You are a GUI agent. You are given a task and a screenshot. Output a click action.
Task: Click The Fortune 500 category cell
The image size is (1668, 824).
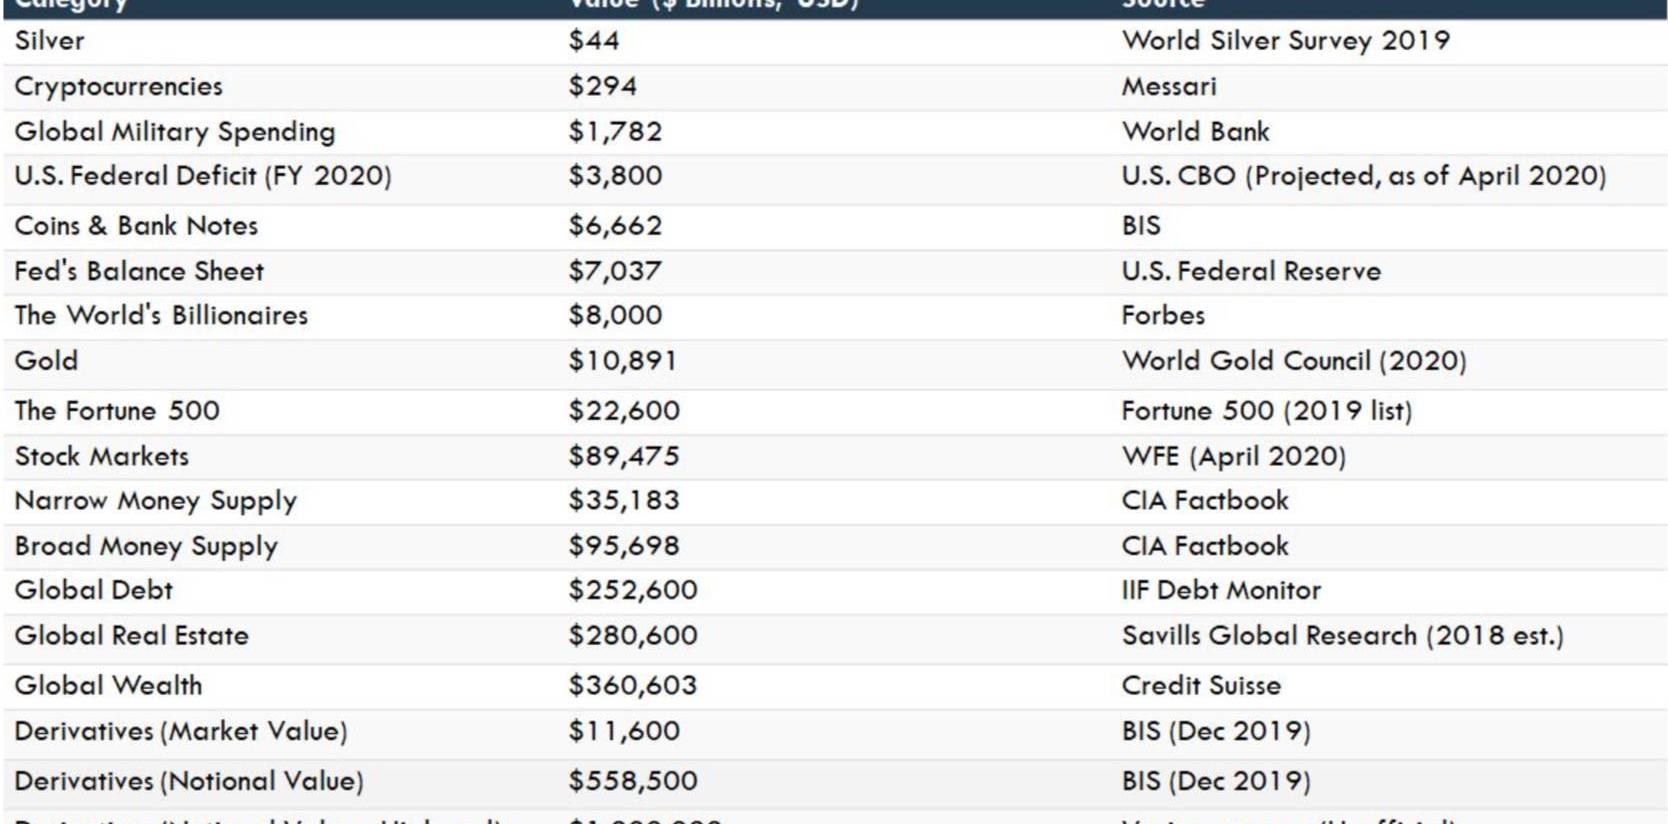[117, 411]
